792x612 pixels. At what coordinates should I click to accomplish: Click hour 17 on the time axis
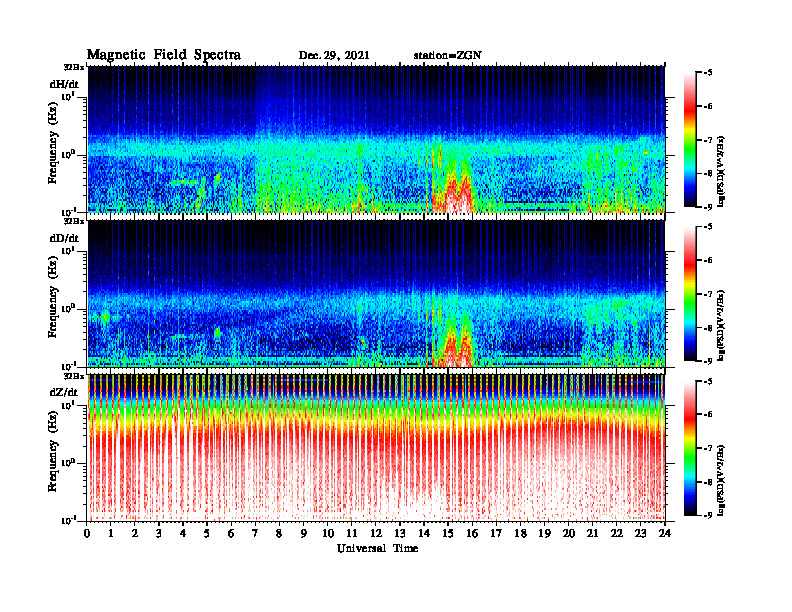(x=496, y=534)
